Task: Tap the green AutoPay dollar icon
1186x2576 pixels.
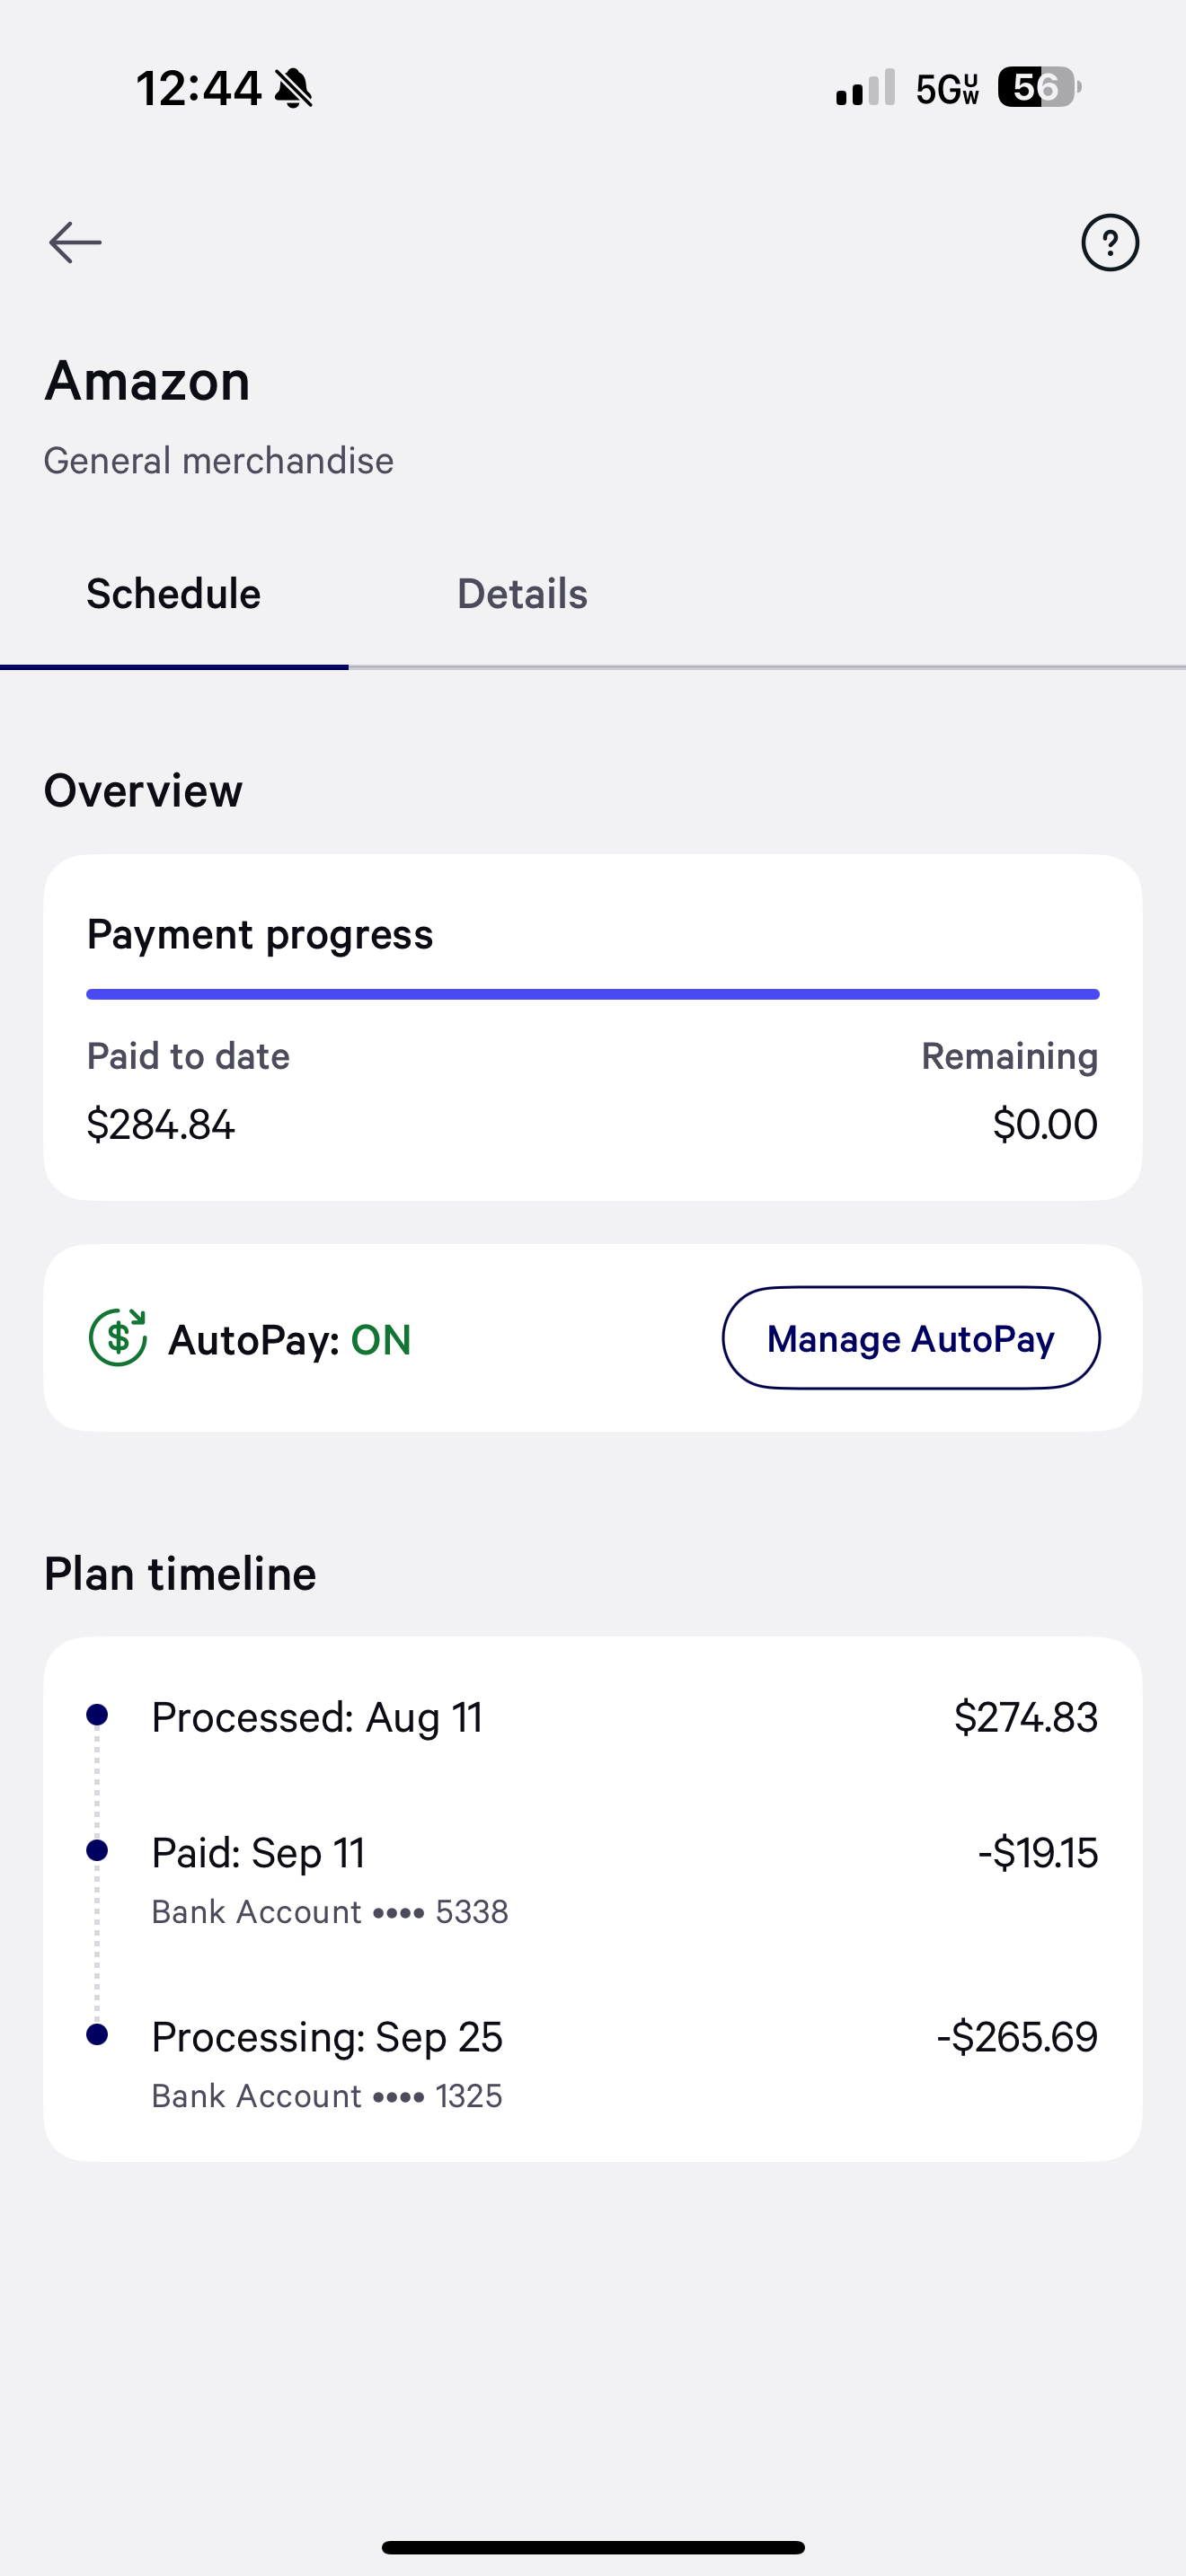Action: coord(118,1338)
